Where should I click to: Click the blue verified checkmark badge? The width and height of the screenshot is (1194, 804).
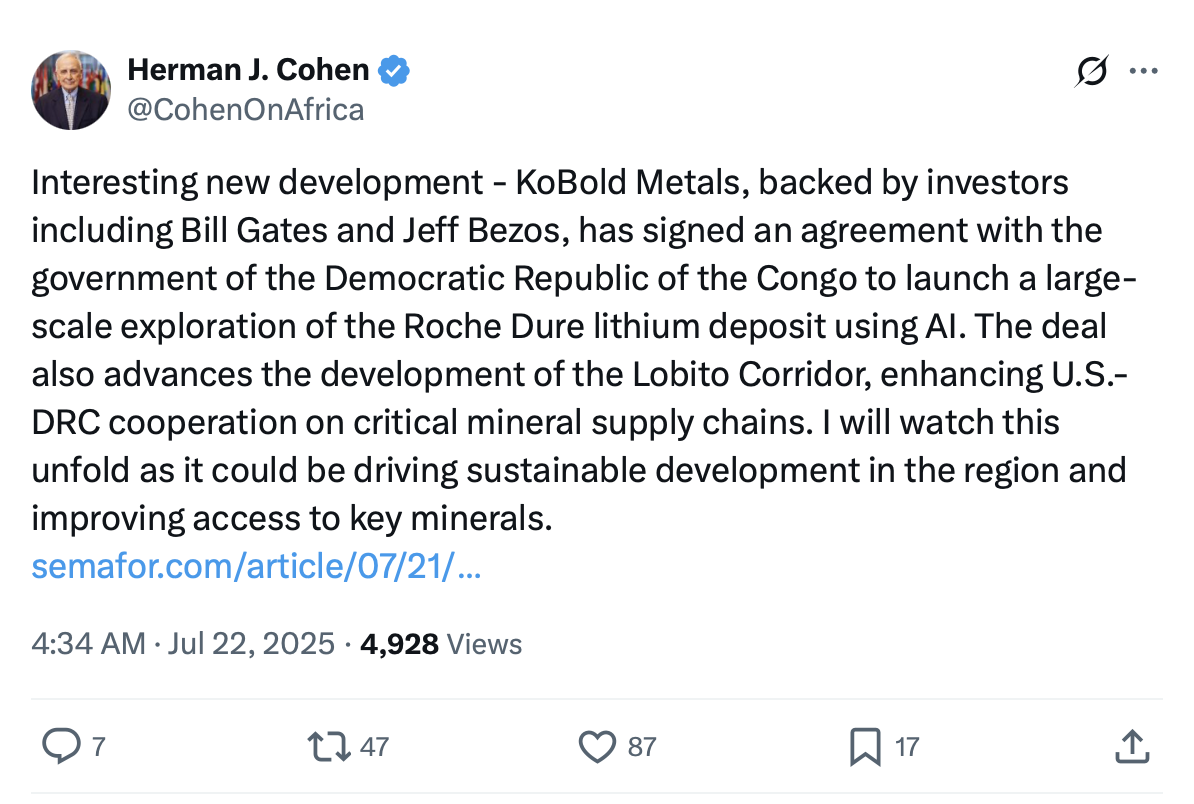(394, 70)
